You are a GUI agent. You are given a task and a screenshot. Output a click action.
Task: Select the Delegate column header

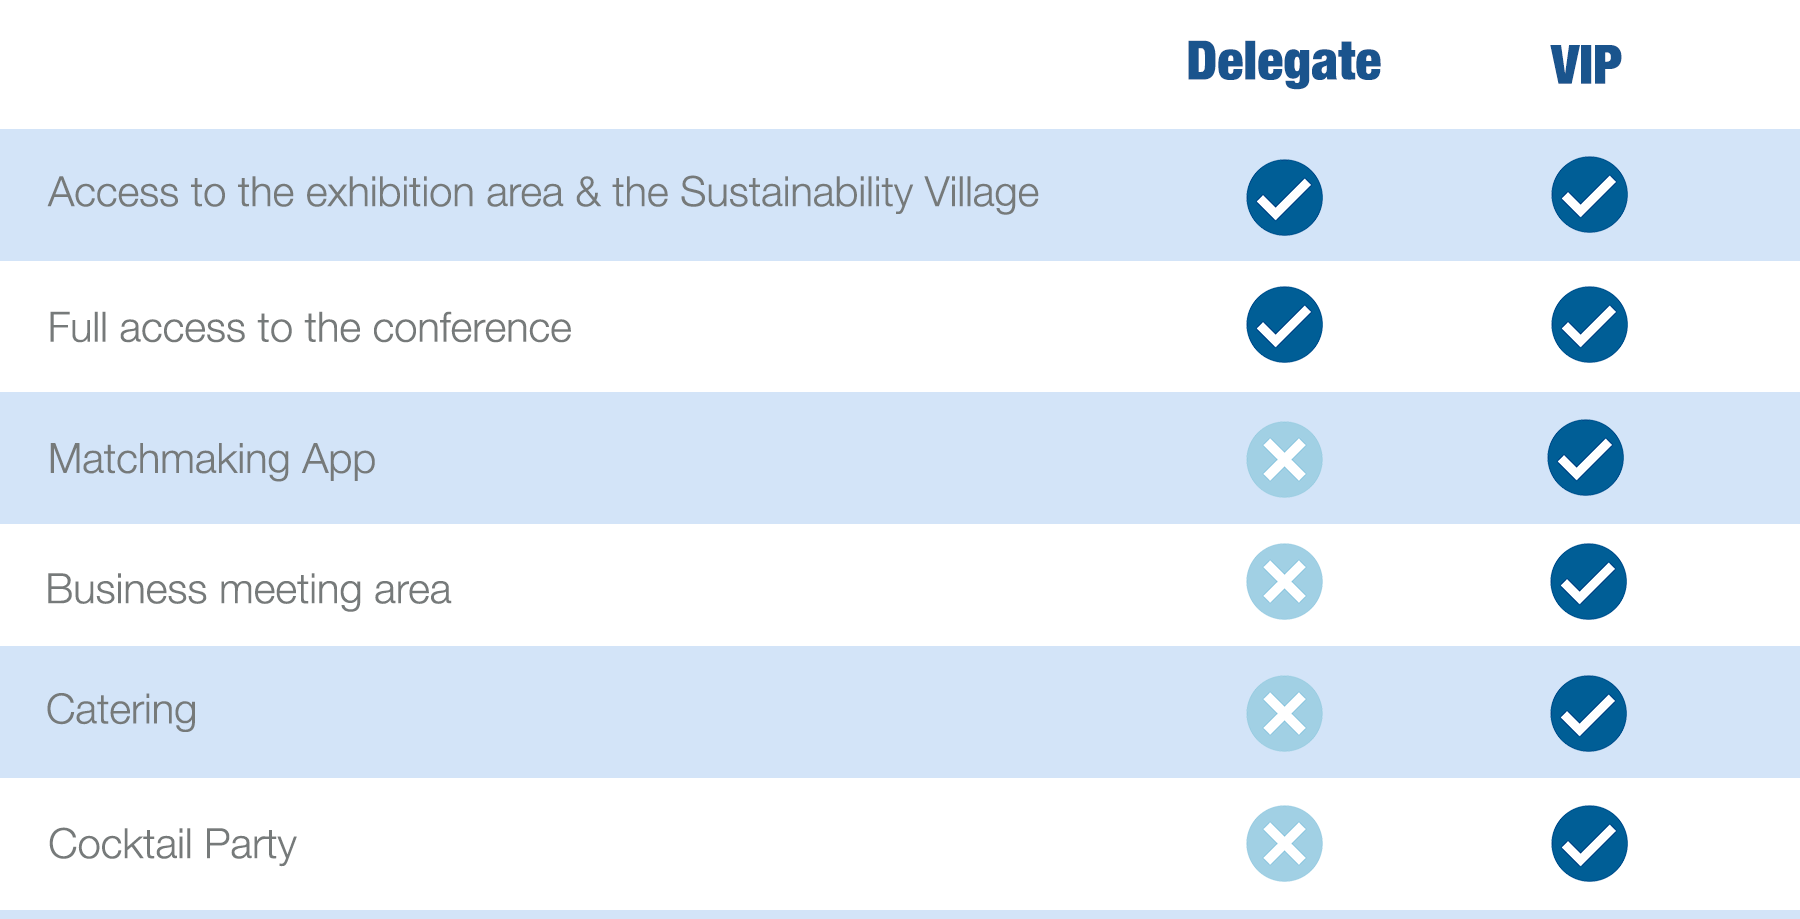pos(1283,62)
